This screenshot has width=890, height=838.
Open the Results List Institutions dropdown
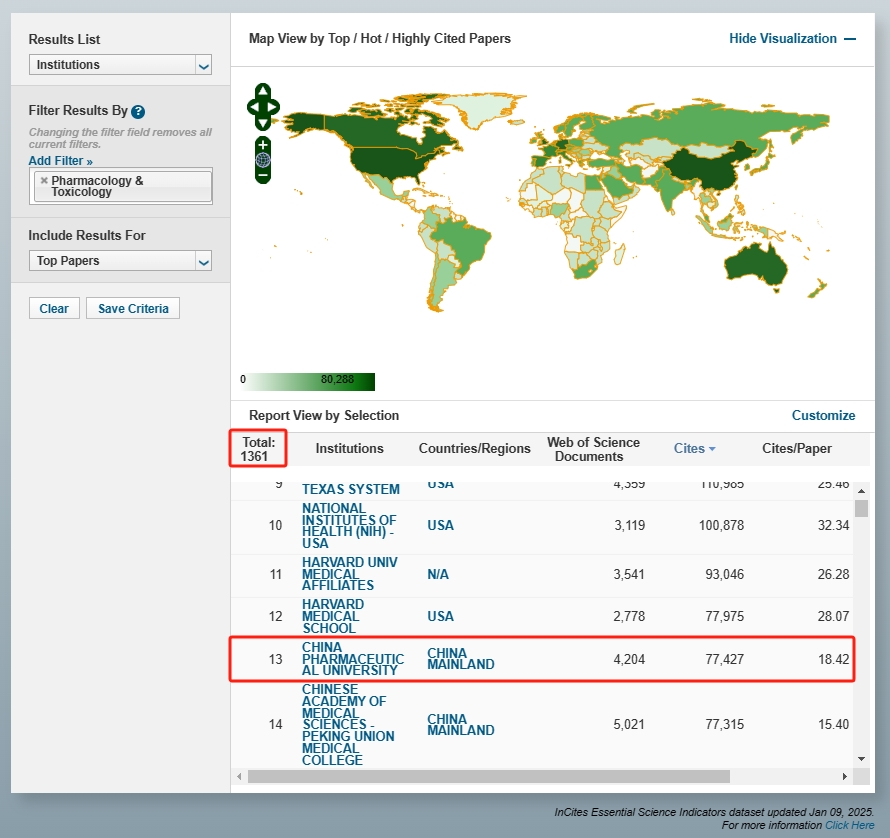click(120, 65)
